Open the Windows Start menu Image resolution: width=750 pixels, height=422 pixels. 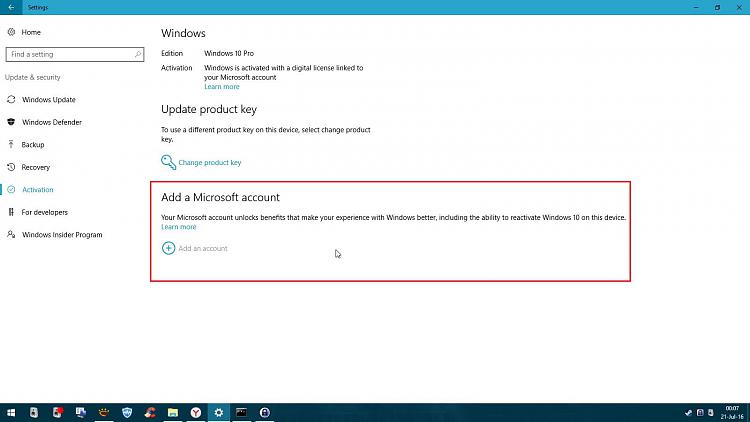[x=11, y=412]
